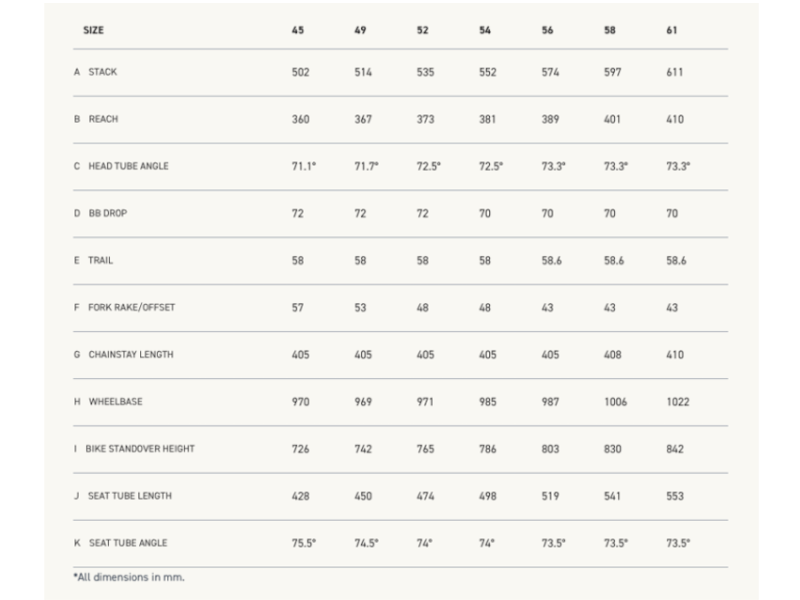
Task: Click the stack value 611
Action: coord(675,73)
